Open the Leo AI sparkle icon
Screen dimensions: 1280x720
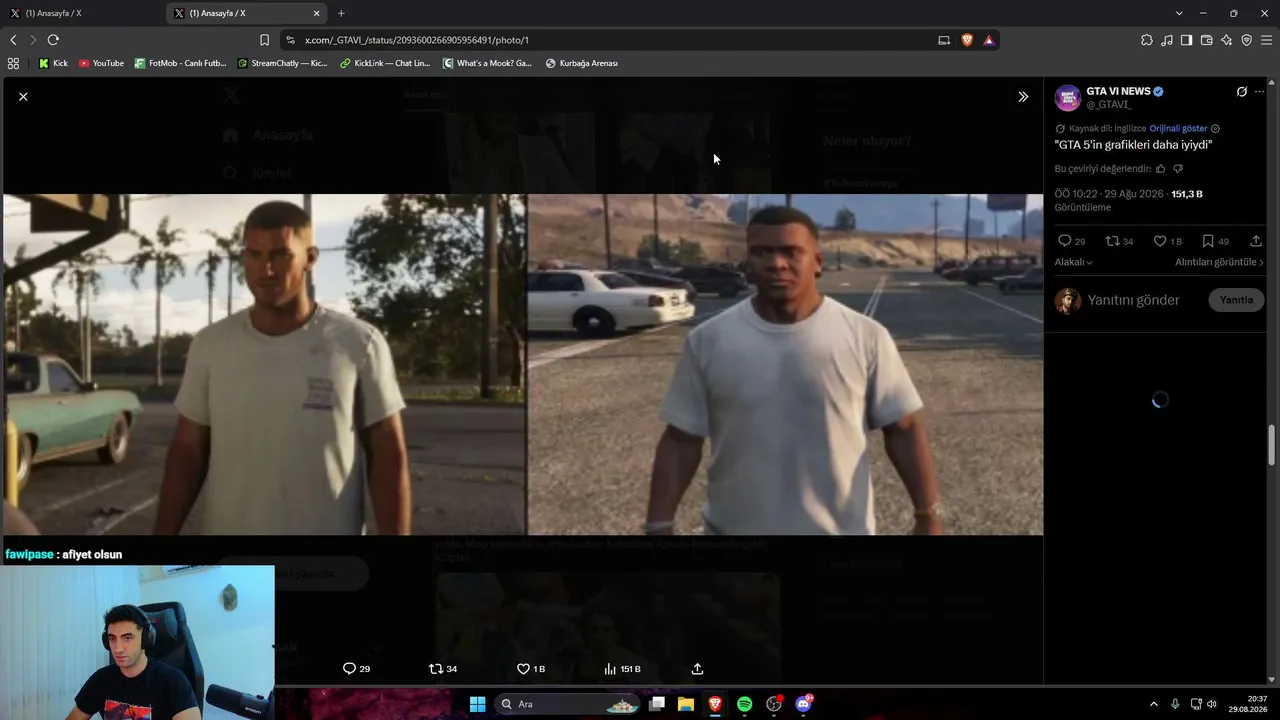pos(1226,40)
